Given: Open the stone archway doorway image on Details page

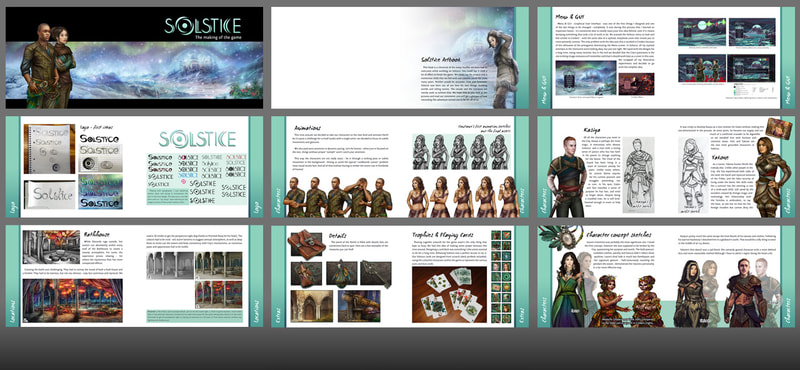Looking at the screenshot, I should point(312,306).
